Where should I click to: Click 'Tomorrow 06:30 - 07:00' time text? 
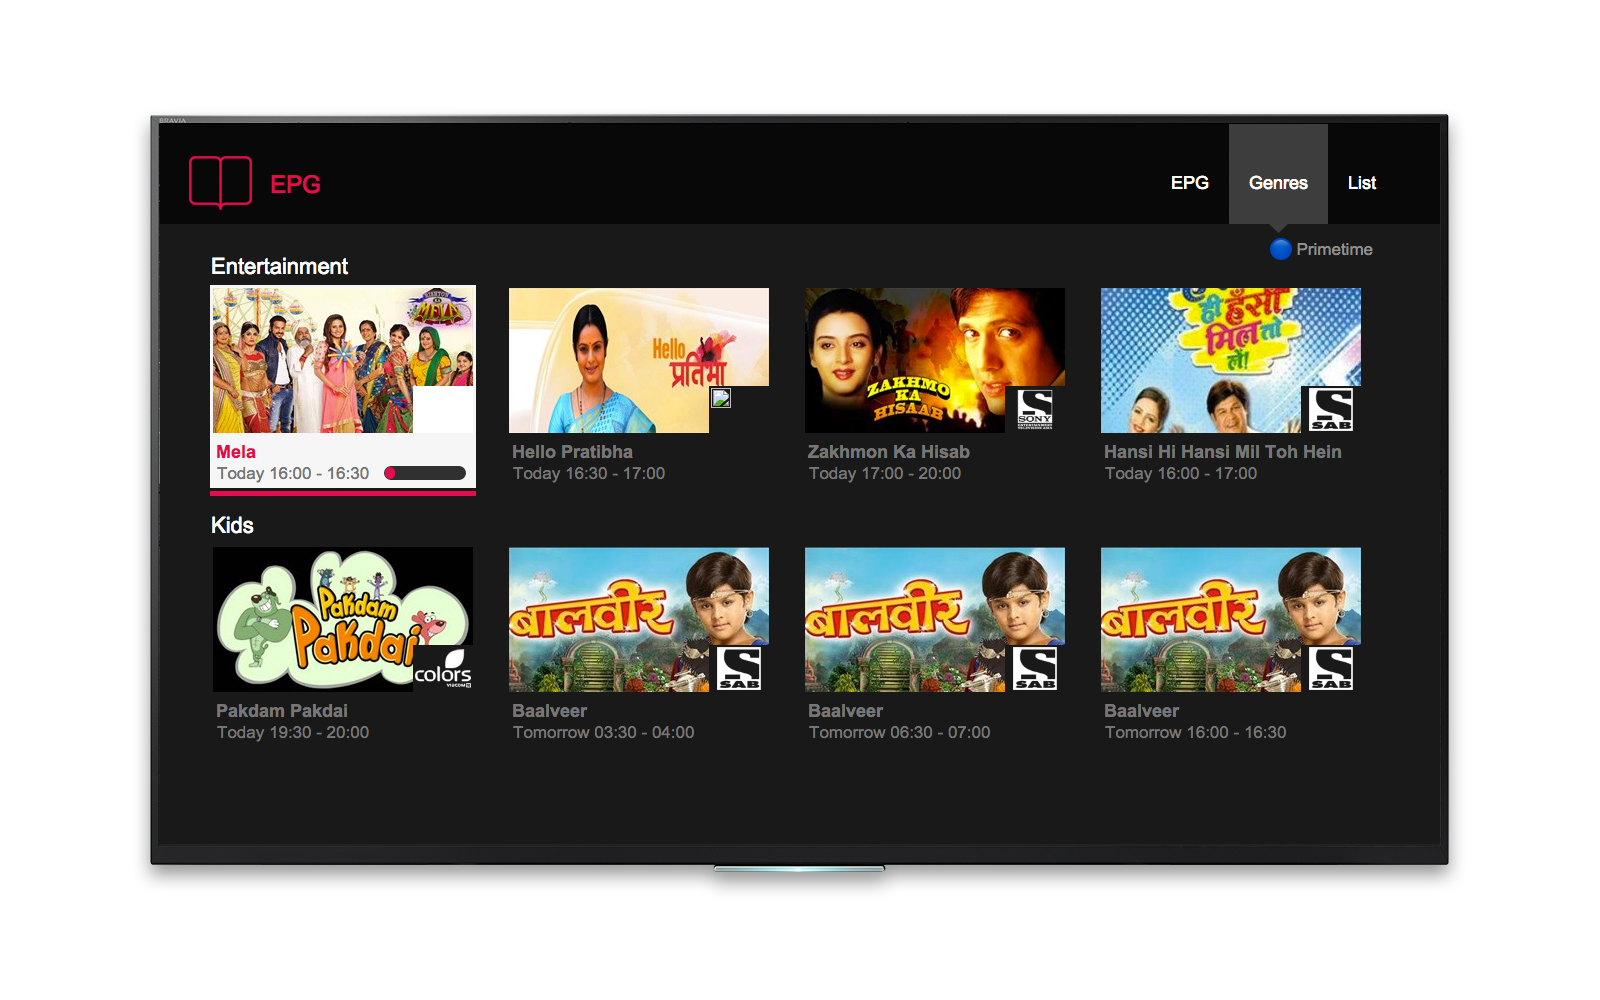click(900, 732)
